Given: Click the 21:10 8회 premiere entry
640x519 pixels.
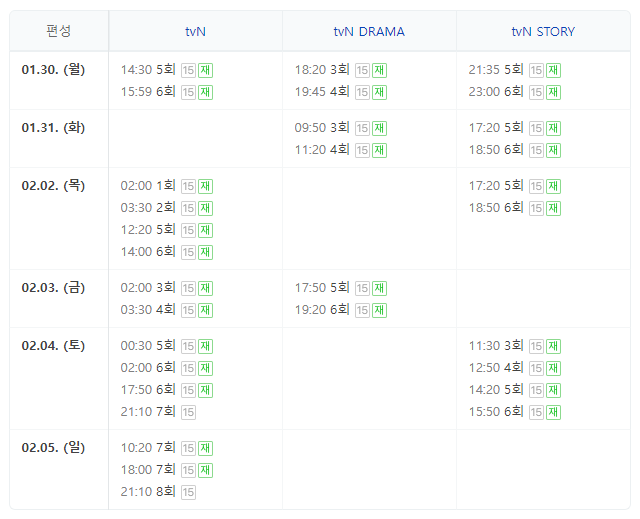Looking at the screenshot, I should [148, 492].
